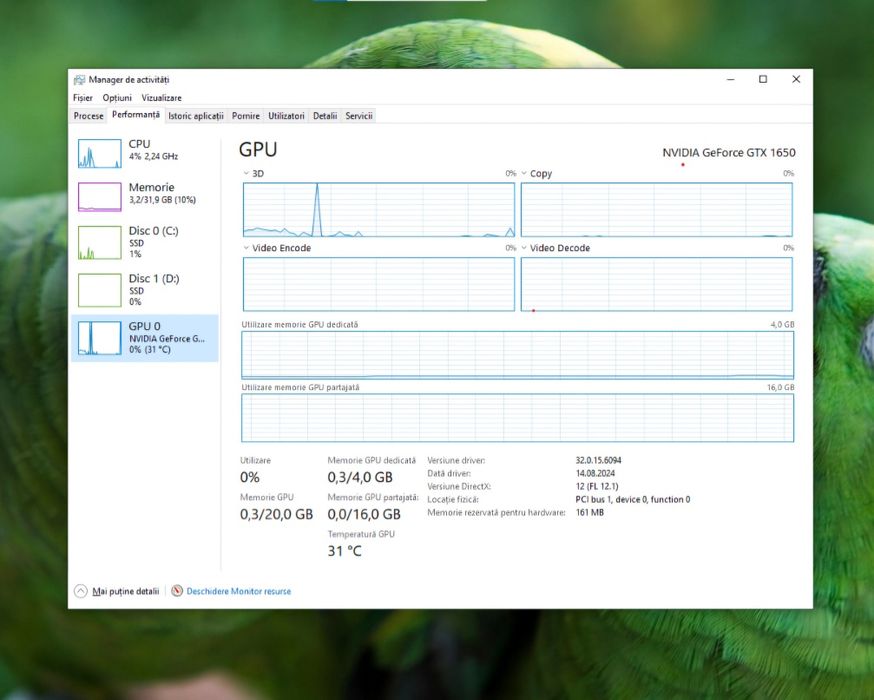Viewport: 874px width, 700px height.
Task: Click the Copy engine usage graph
Action: (x=657, y=210)
